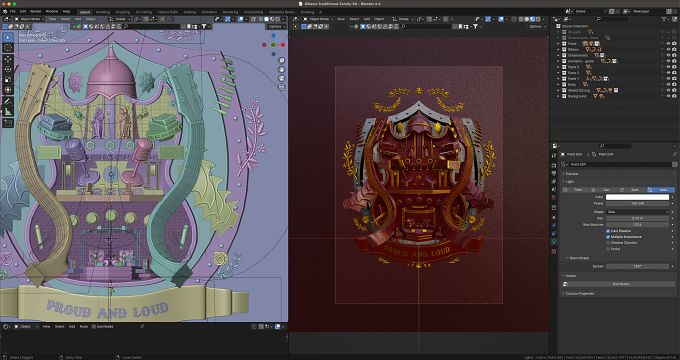Select the Spot light type button

click(x=633, y=190)
